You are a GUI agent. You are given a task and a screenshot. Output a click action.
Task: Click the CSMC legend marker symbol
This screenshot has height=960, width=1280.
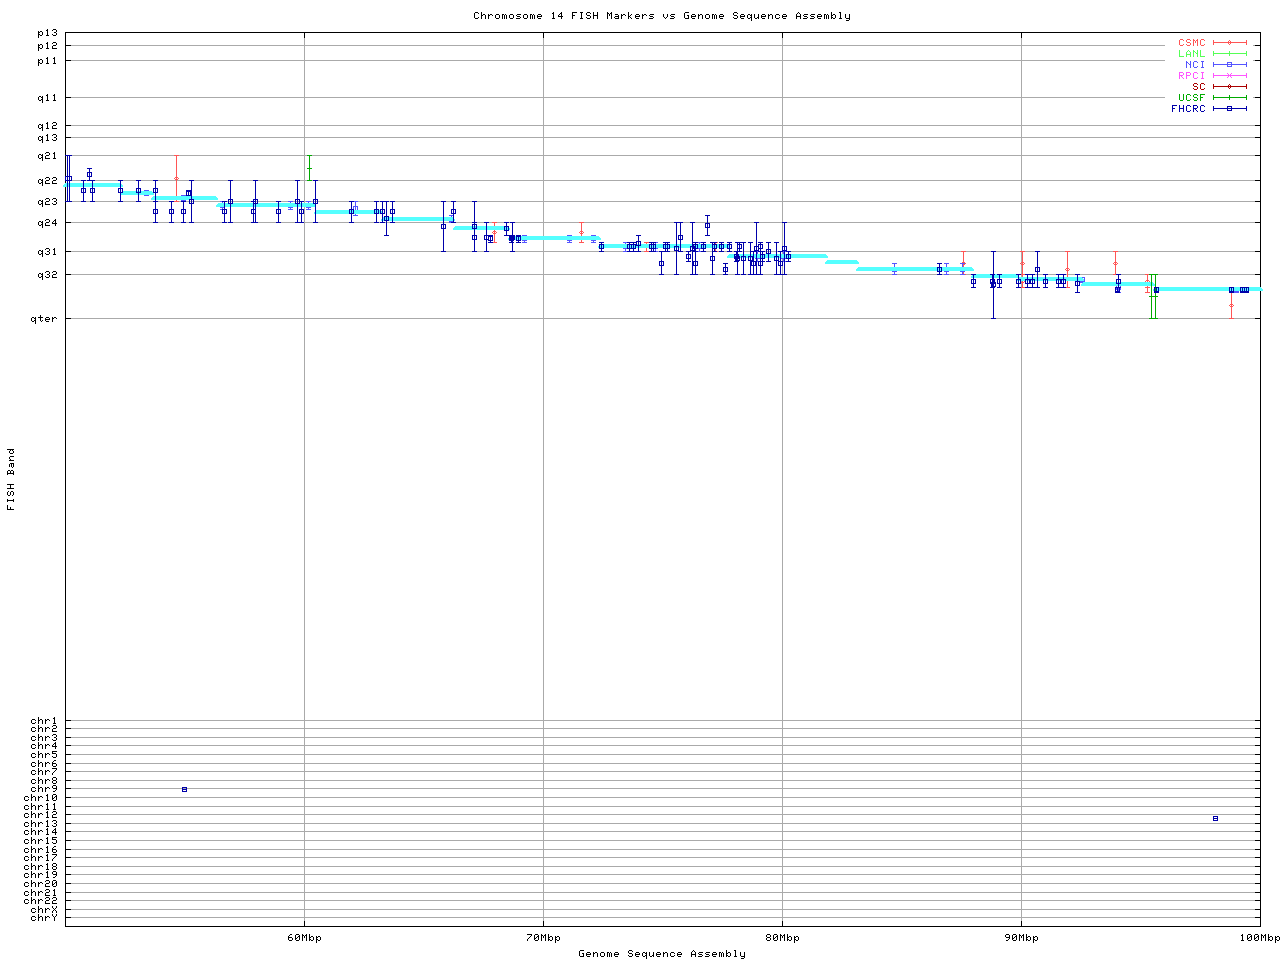click(1229, 43)
